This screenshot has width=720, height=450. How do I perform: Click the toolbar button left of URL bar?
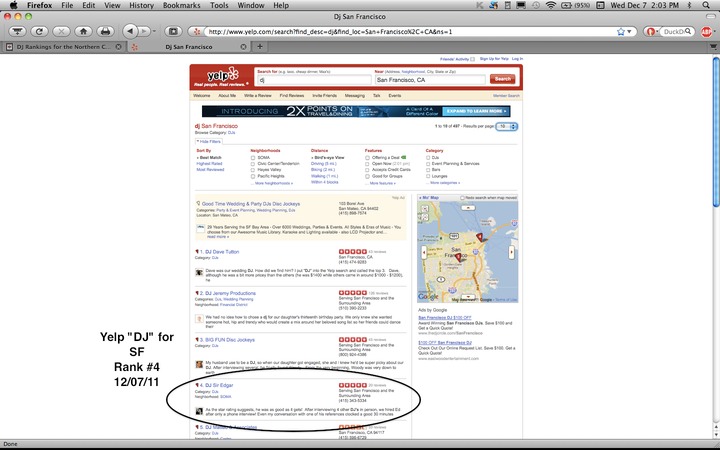pyautogui.click(x=173, y=31)
